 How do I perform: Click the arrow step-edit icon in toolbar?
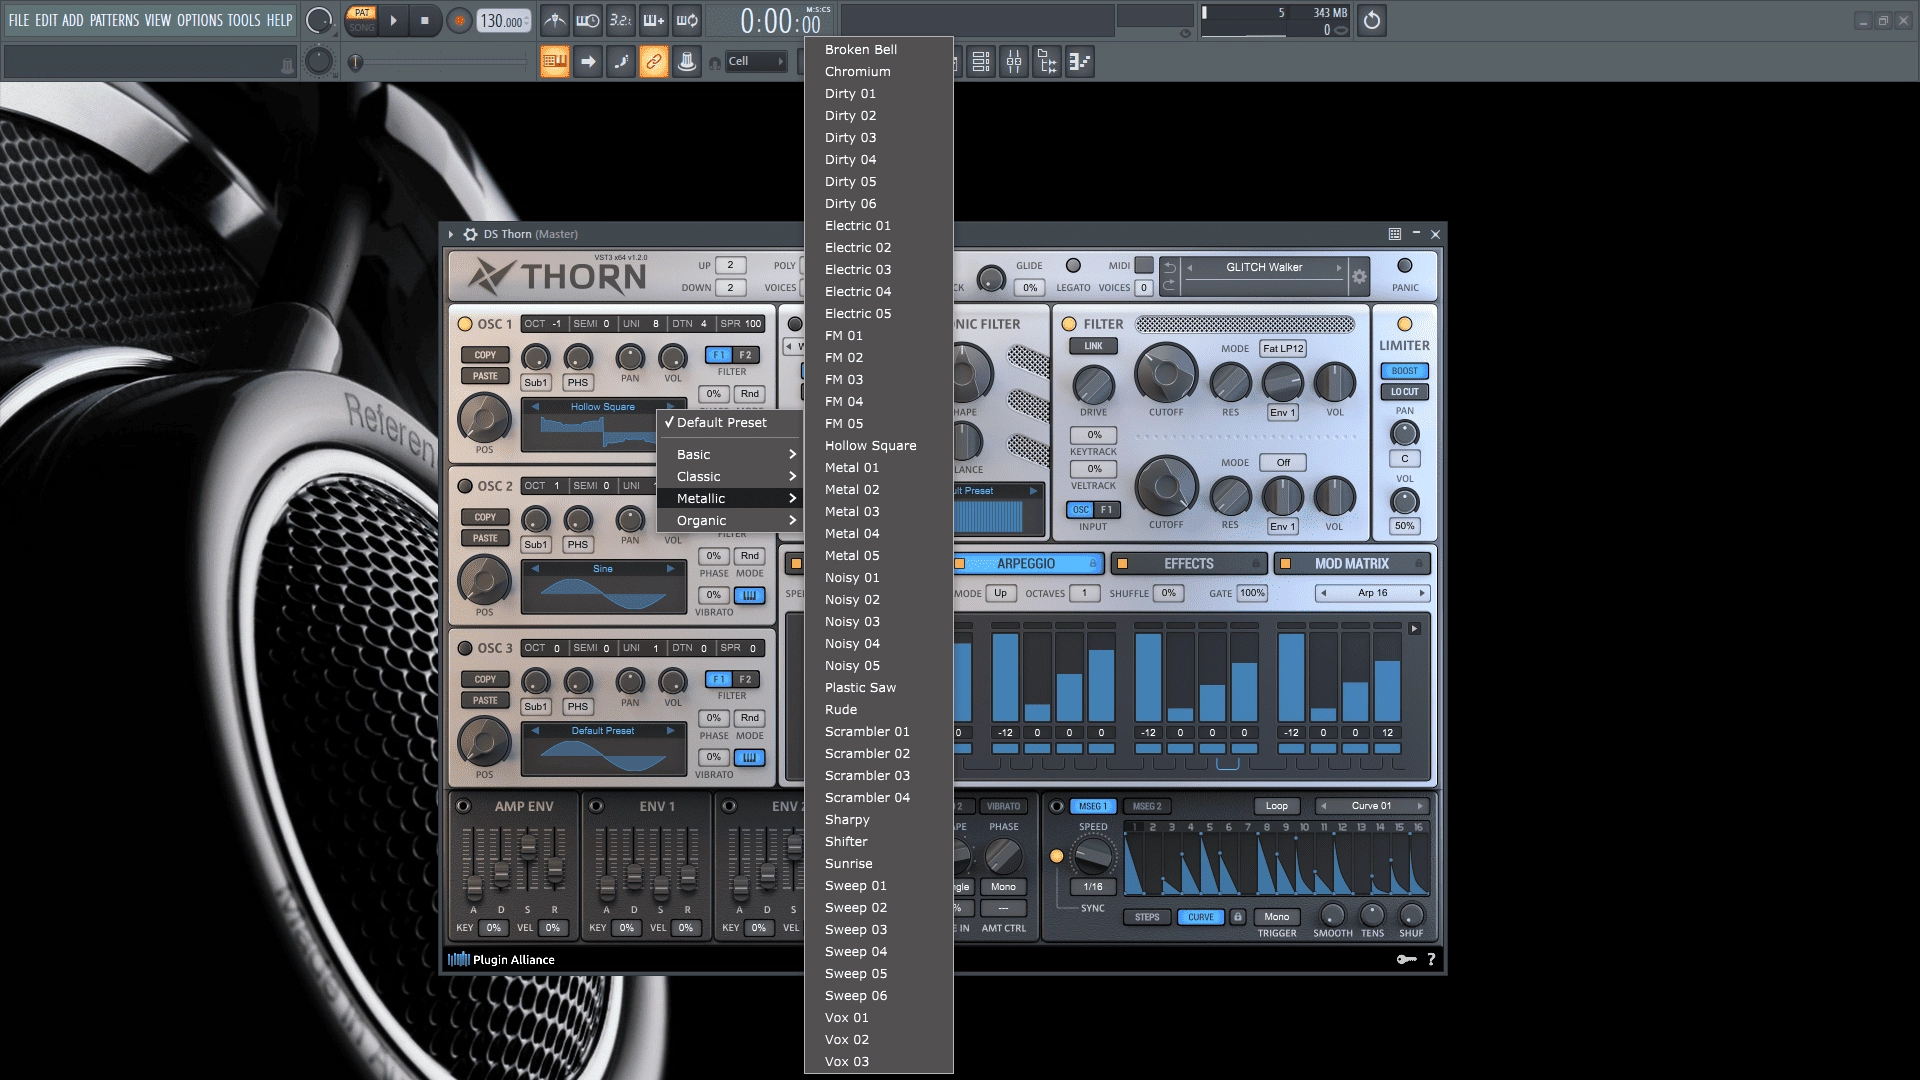tap(588, 62)
